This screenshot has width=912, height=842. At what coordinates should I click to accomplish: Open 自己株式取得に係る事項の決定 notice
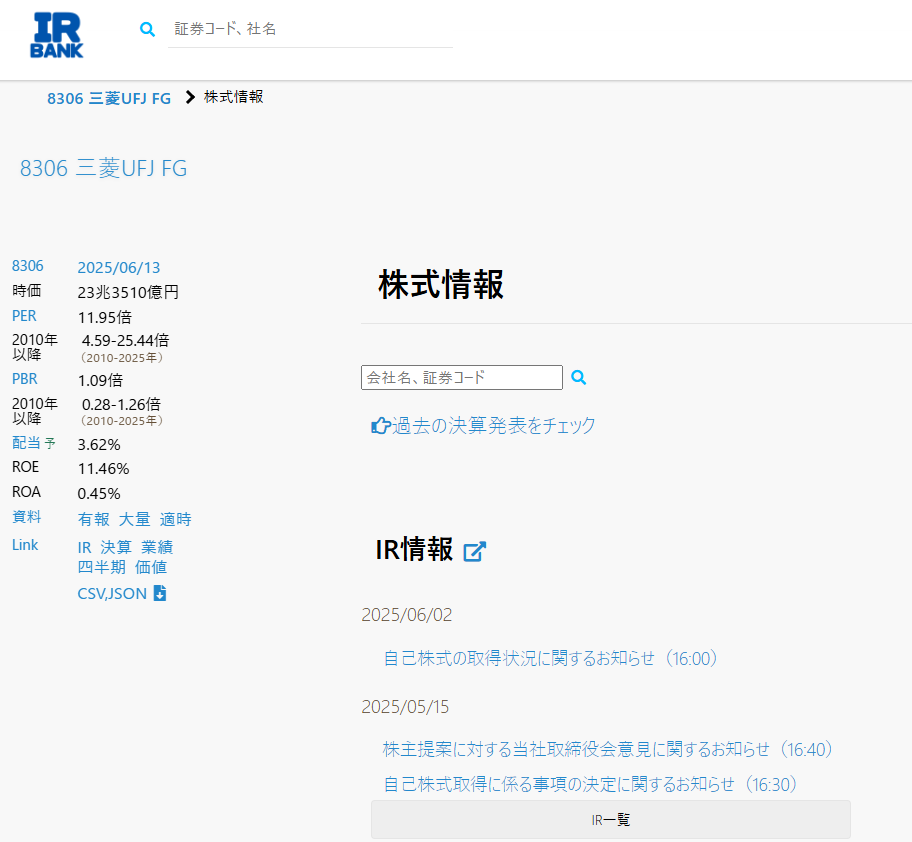(x=590, y=784)
